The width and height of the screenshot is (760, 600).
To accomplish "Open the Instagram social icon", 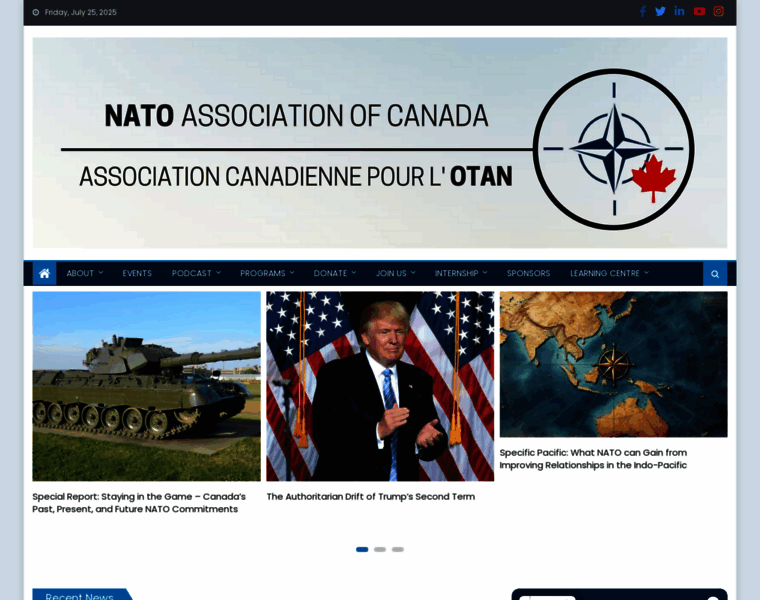I will point(719,12).
